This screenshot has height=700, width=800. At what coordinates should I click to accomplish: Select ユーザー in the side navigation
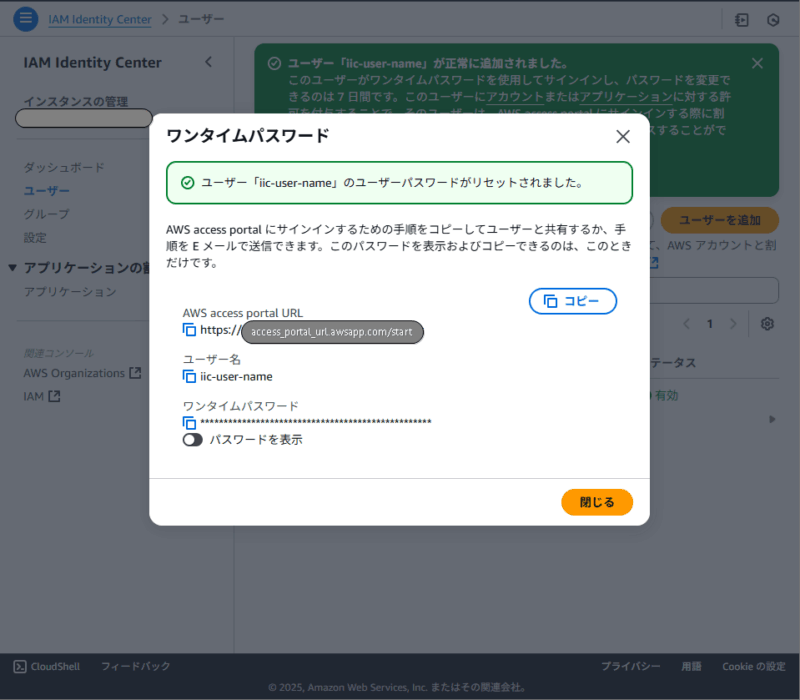[x=46, y=191]
